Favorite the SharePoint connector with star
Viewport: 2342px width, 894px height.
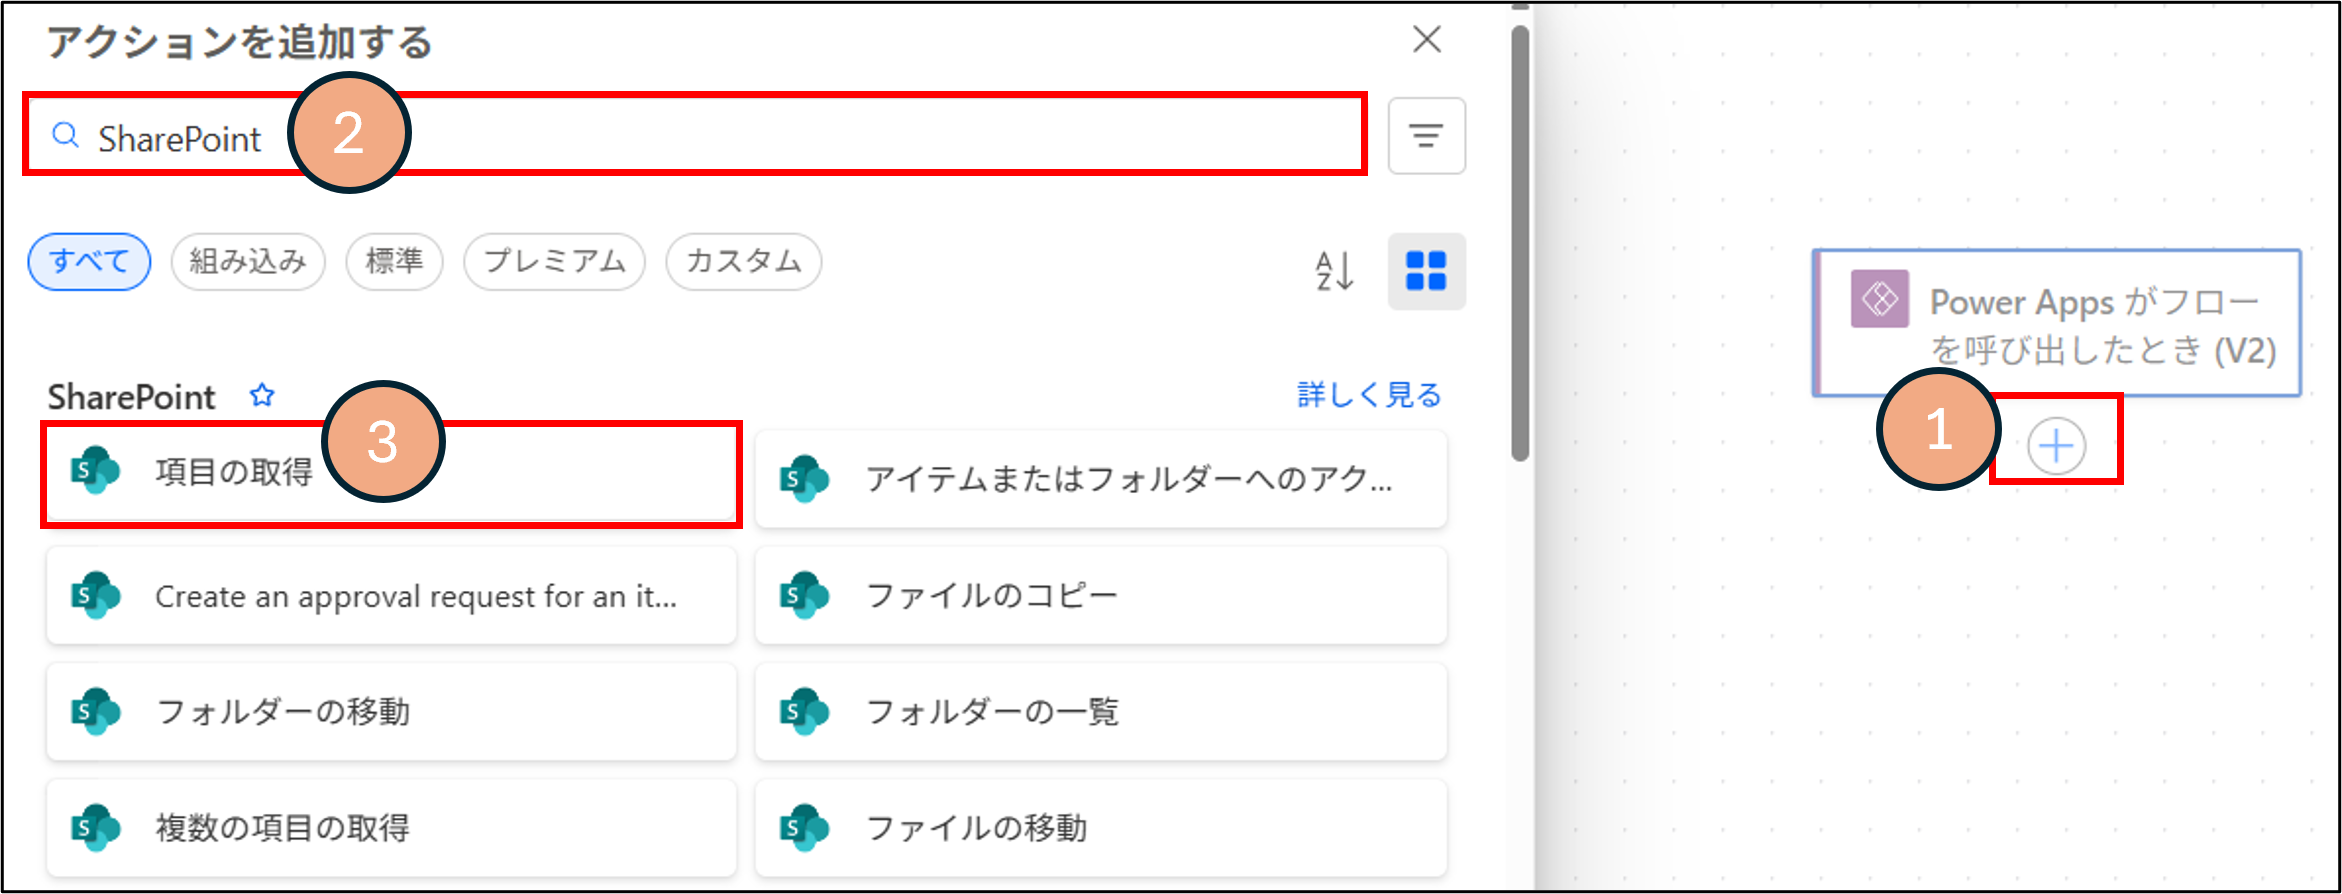(x=262, y=396)
